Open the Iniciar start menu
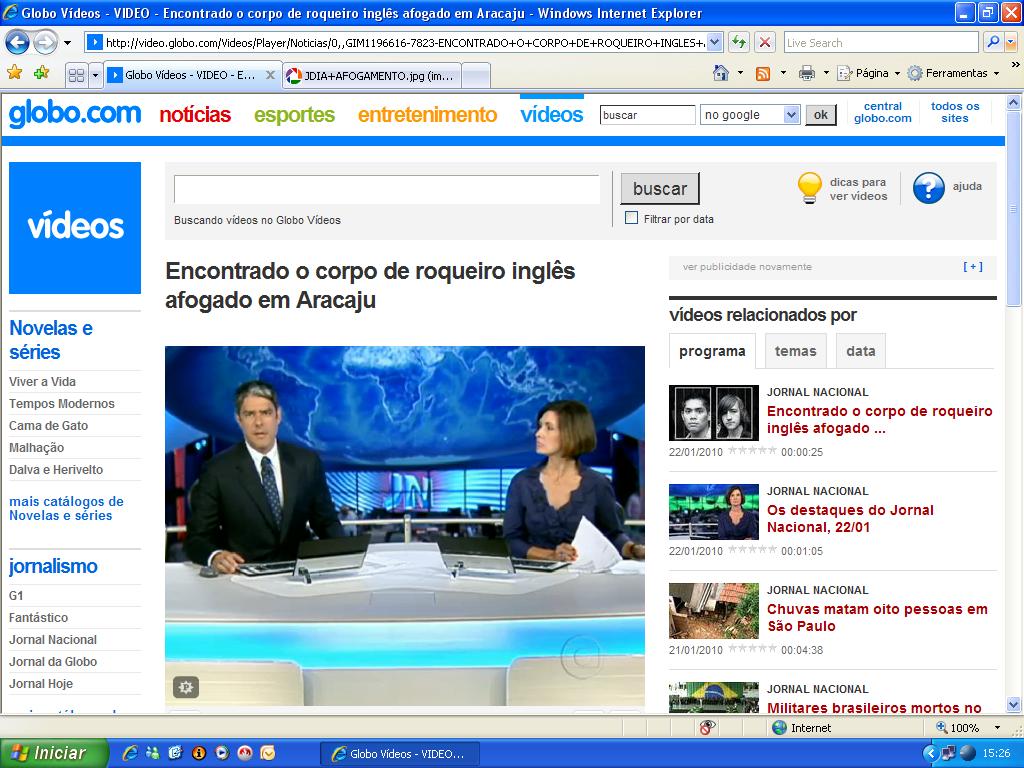The width and height of the screenshot is (1024, 768). coord(54,753)
